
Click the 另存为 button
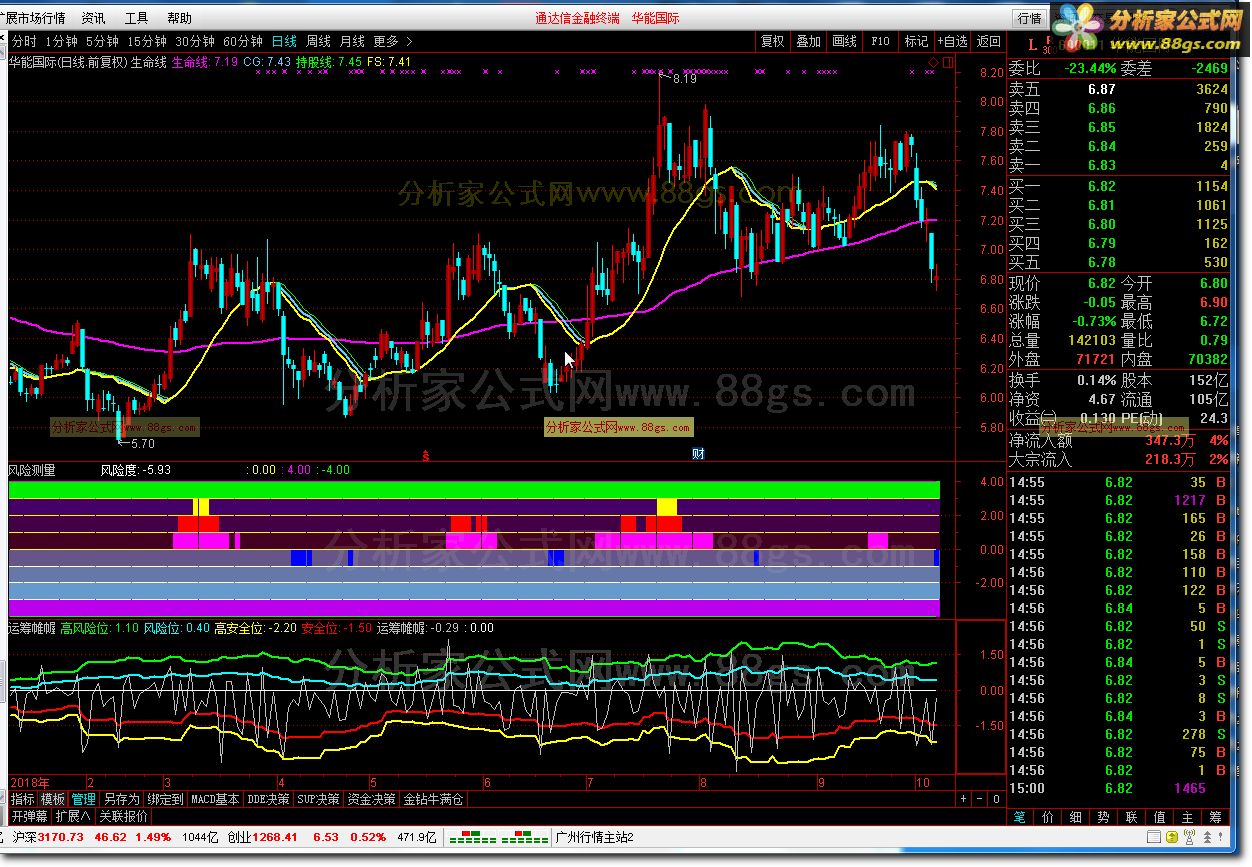(x=122, y=799)
